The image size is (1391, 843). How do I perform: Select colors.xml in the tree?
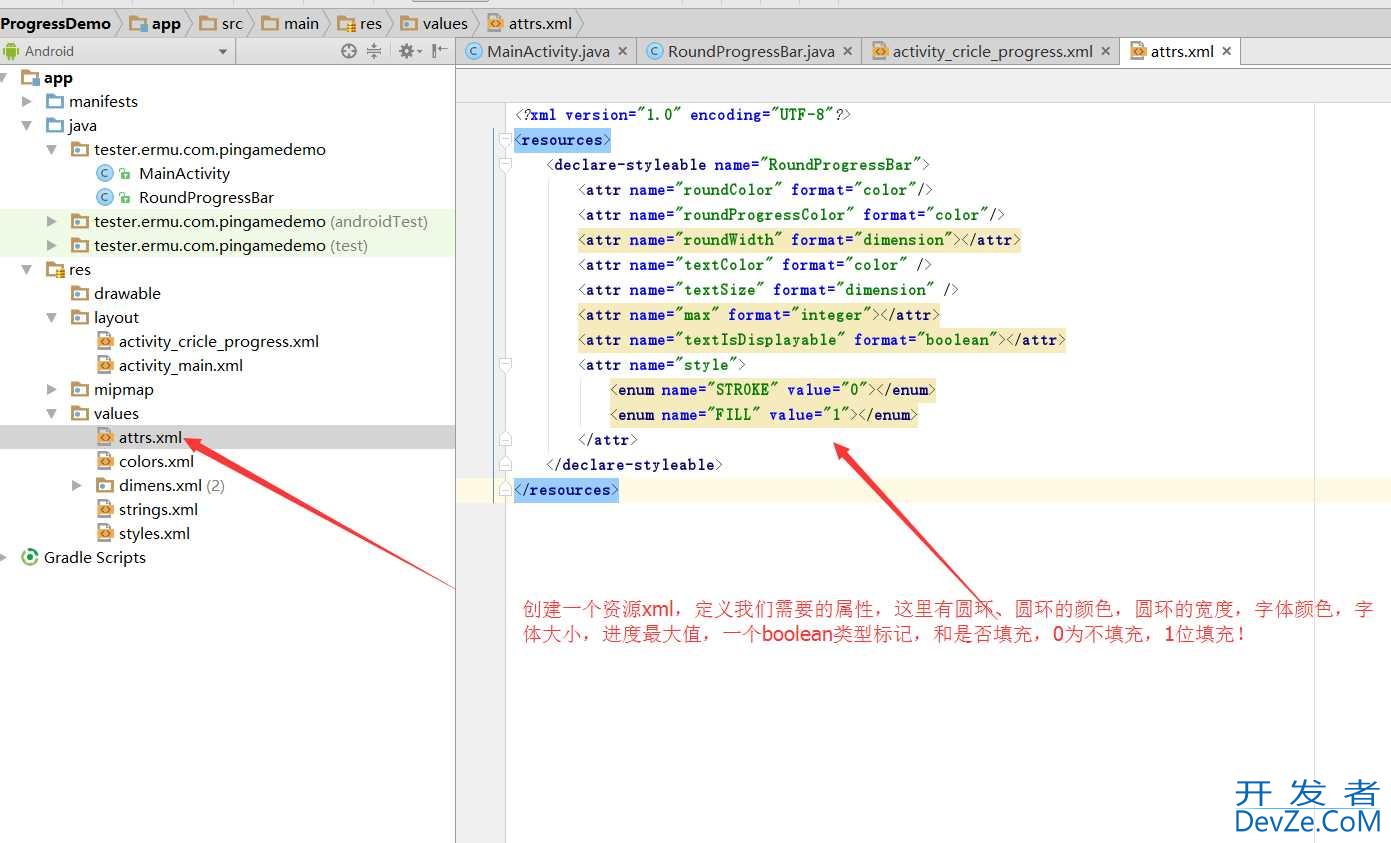click(x=156, y=461)
